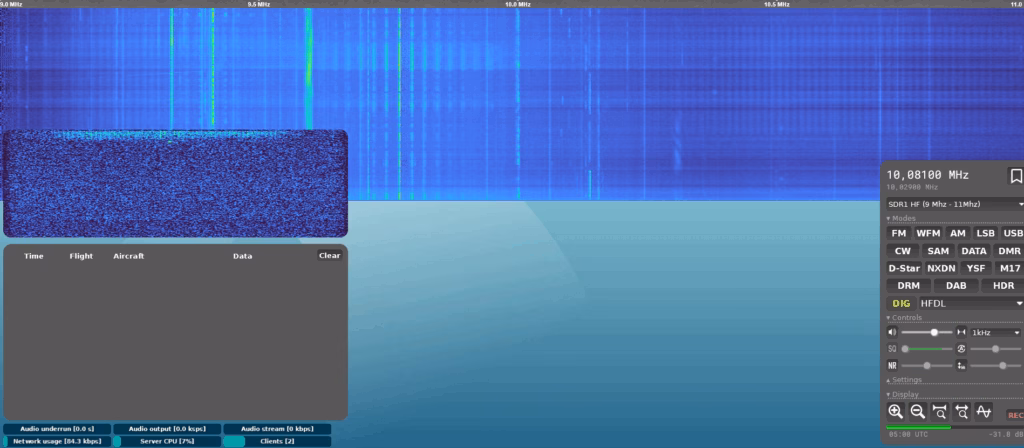
Task: Zoom out on the waterfall
Action: click(x=917, y=411)
